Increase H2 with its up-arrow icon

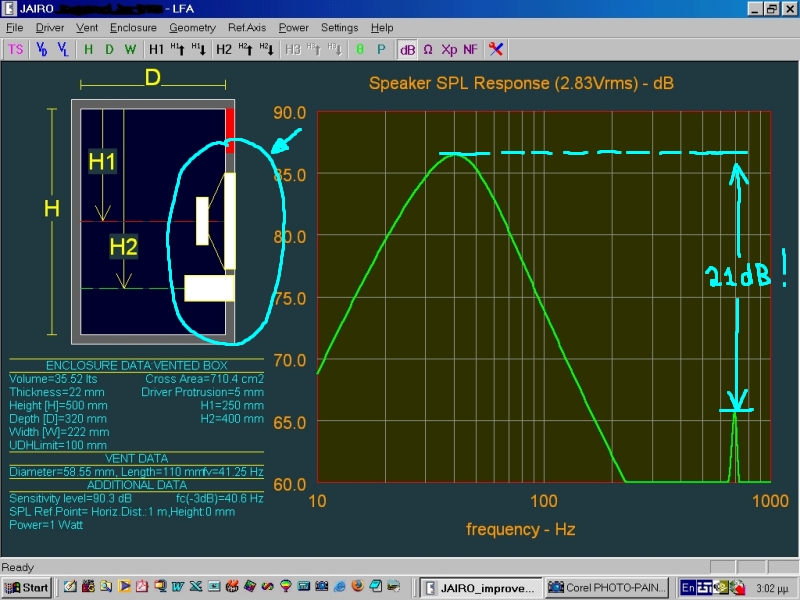(245, 49)
